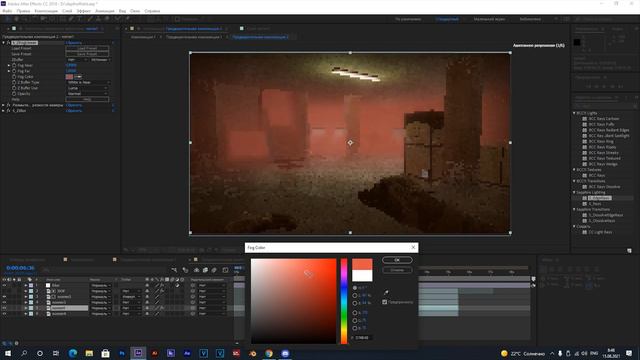
Task: Expand the Fog Near property
Action: pyautogui.click(x=9, y=65)
